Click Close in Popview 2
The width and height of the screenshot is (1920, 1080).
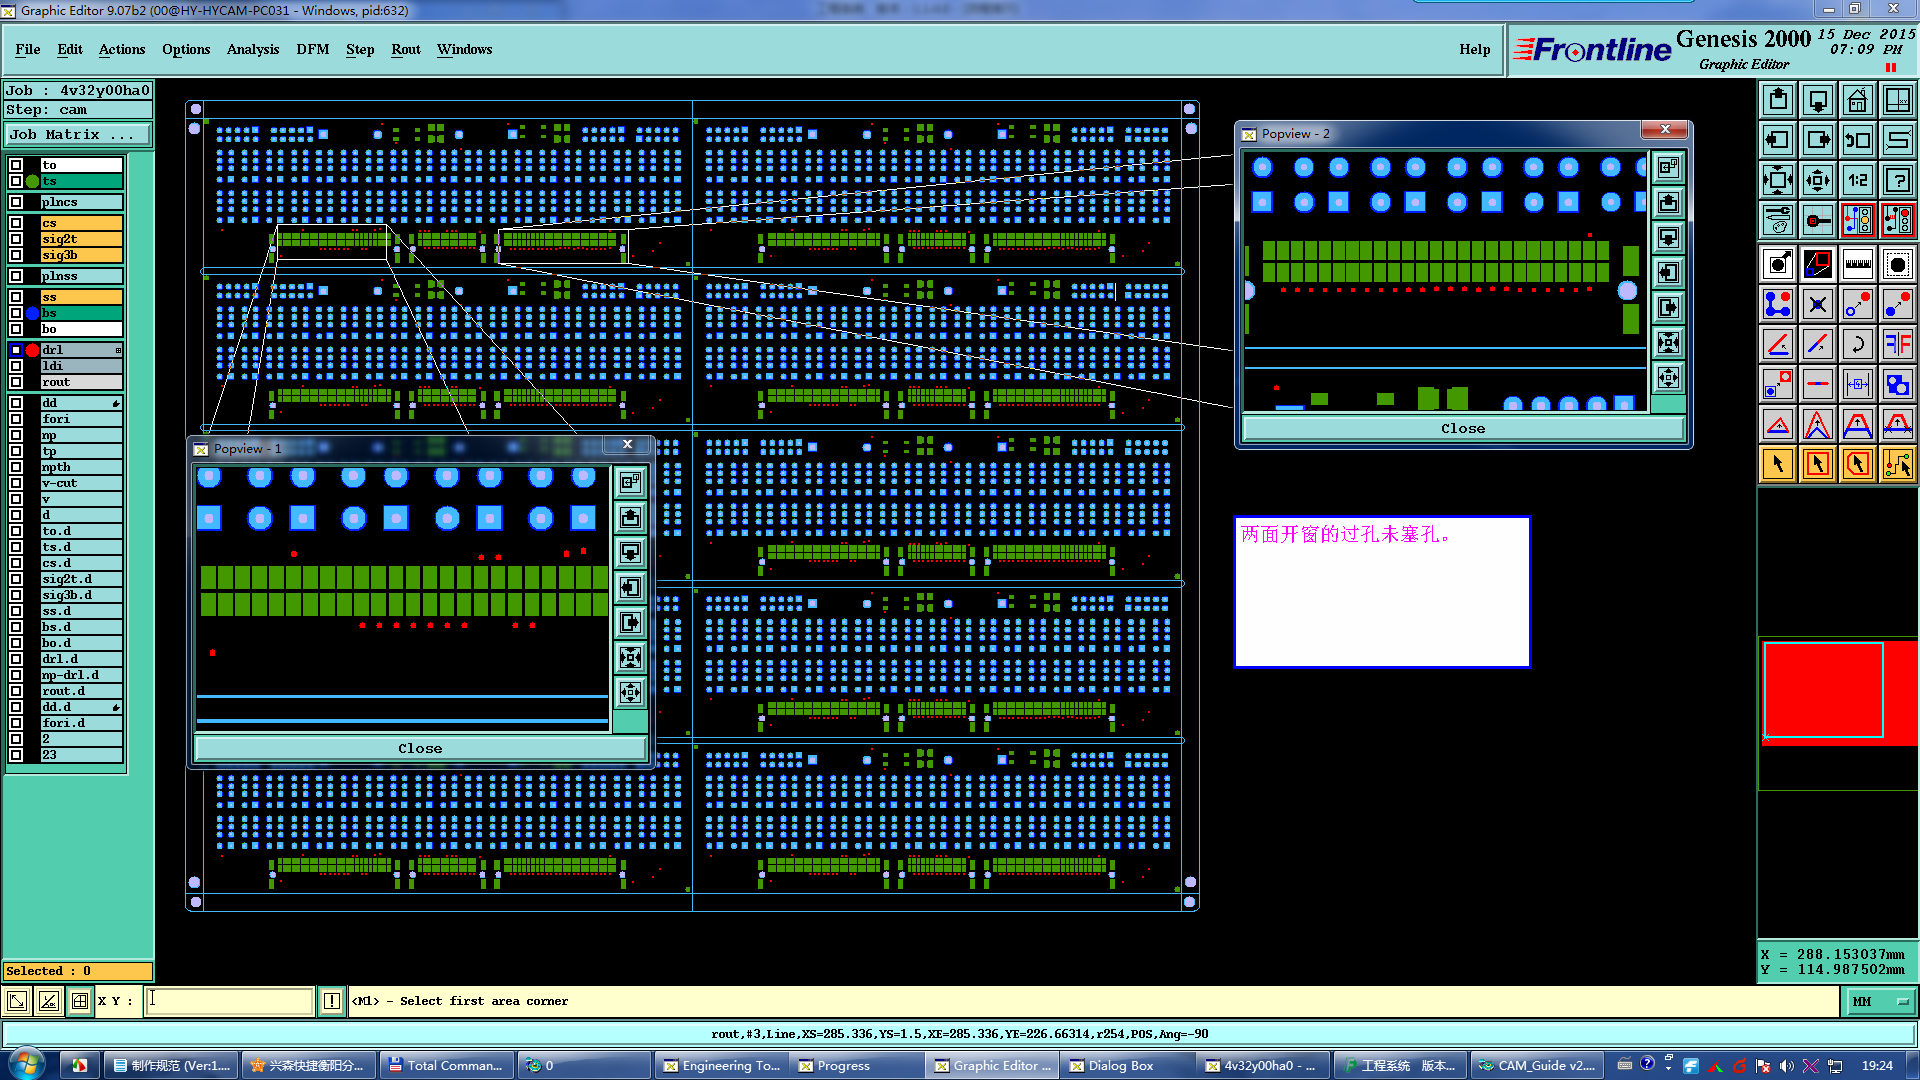coord(1463,428)
